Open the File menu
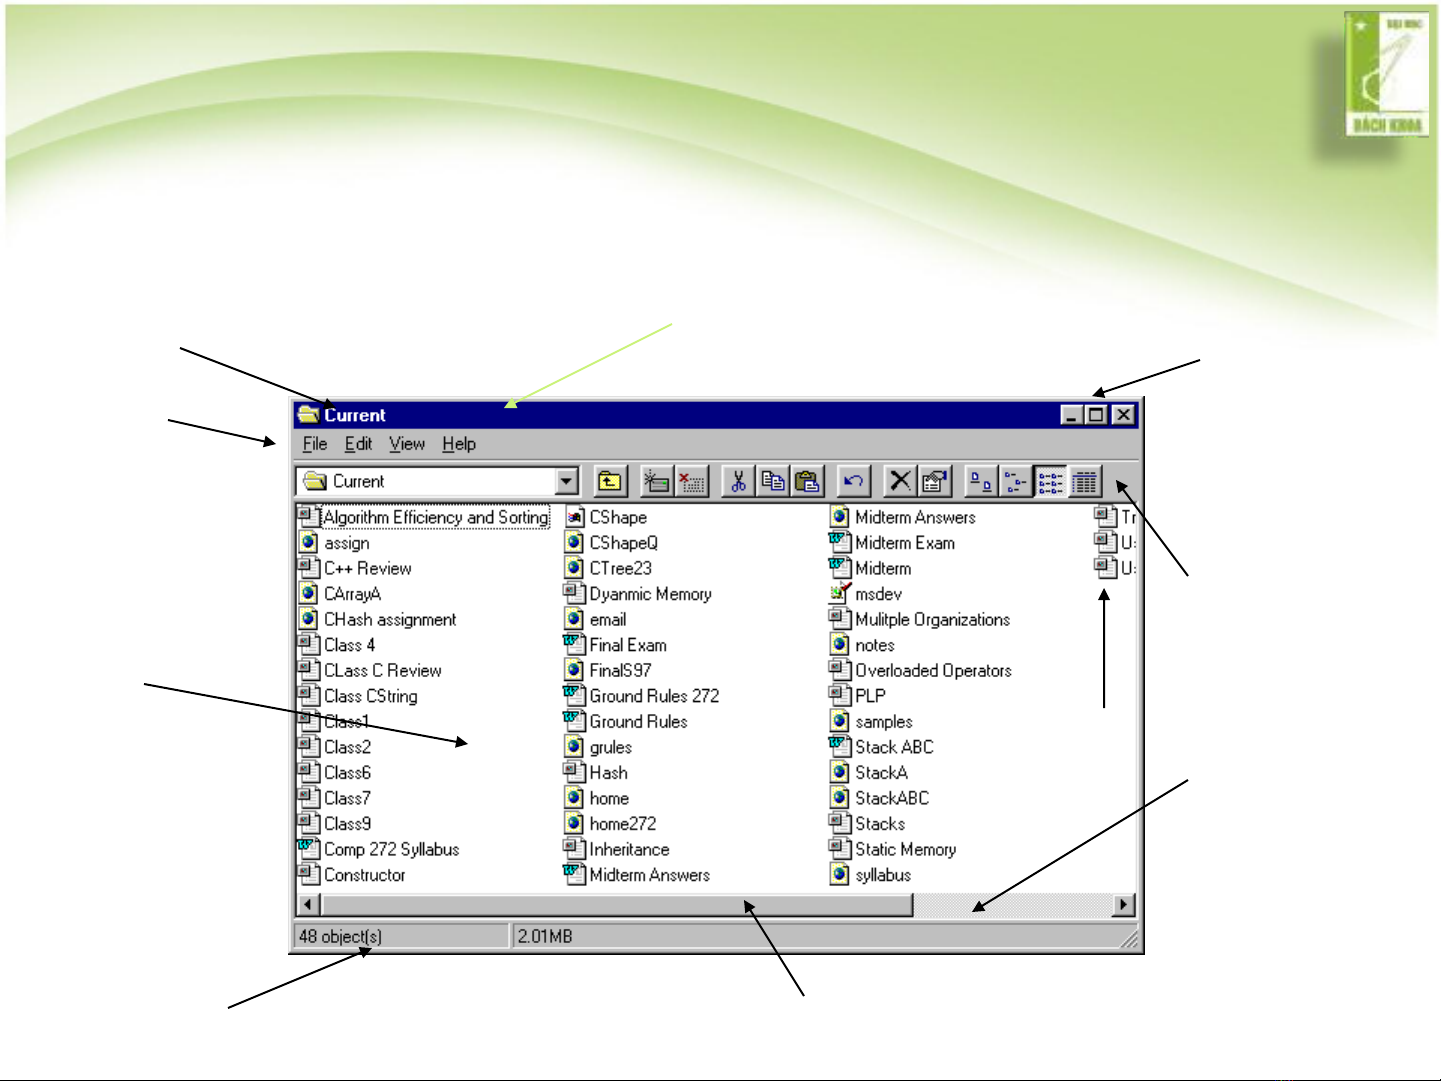 pyautogui.click(x=315, y=444)
